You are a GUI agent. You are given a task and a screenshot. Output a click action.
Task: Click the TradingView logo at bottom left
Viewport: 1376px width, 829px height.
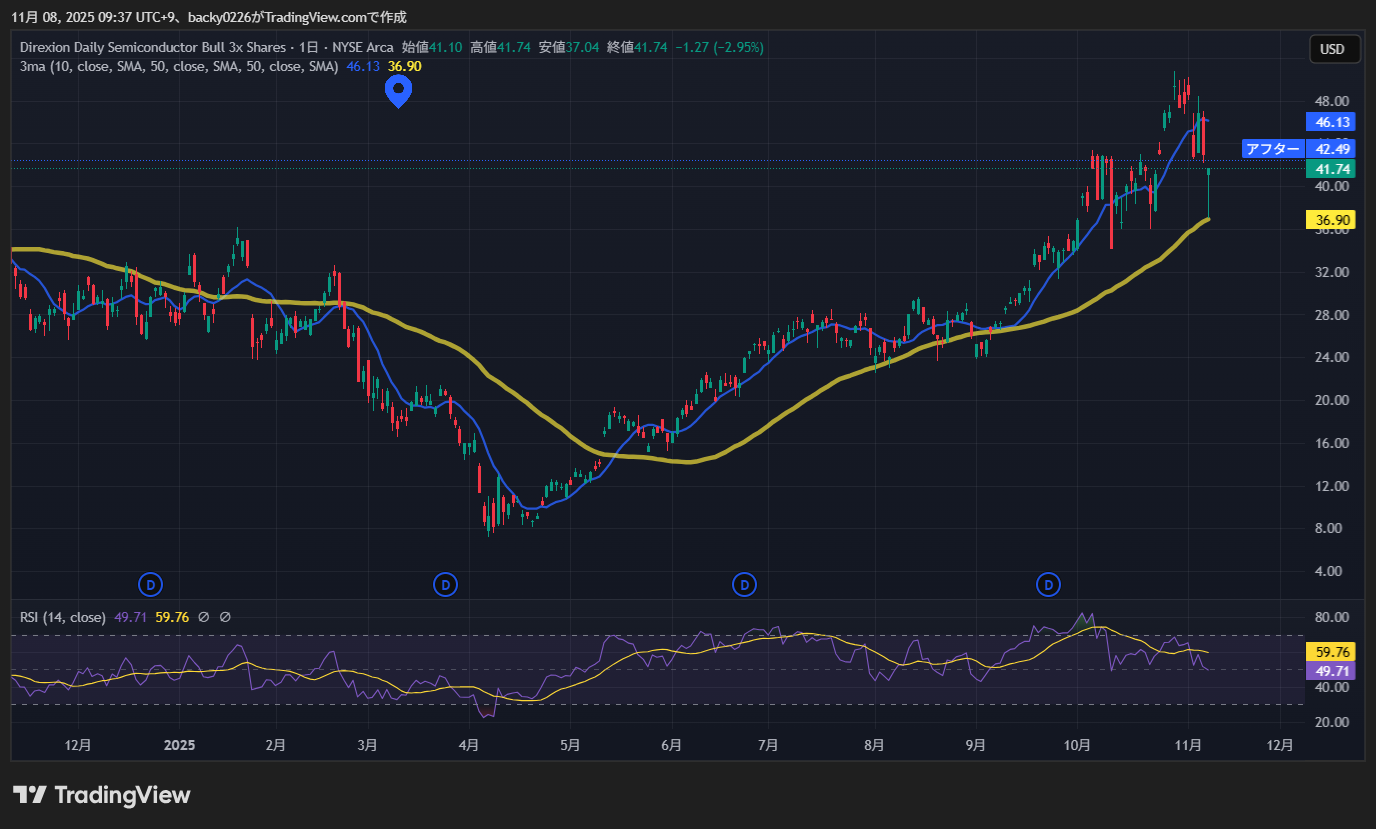point(101,795)
